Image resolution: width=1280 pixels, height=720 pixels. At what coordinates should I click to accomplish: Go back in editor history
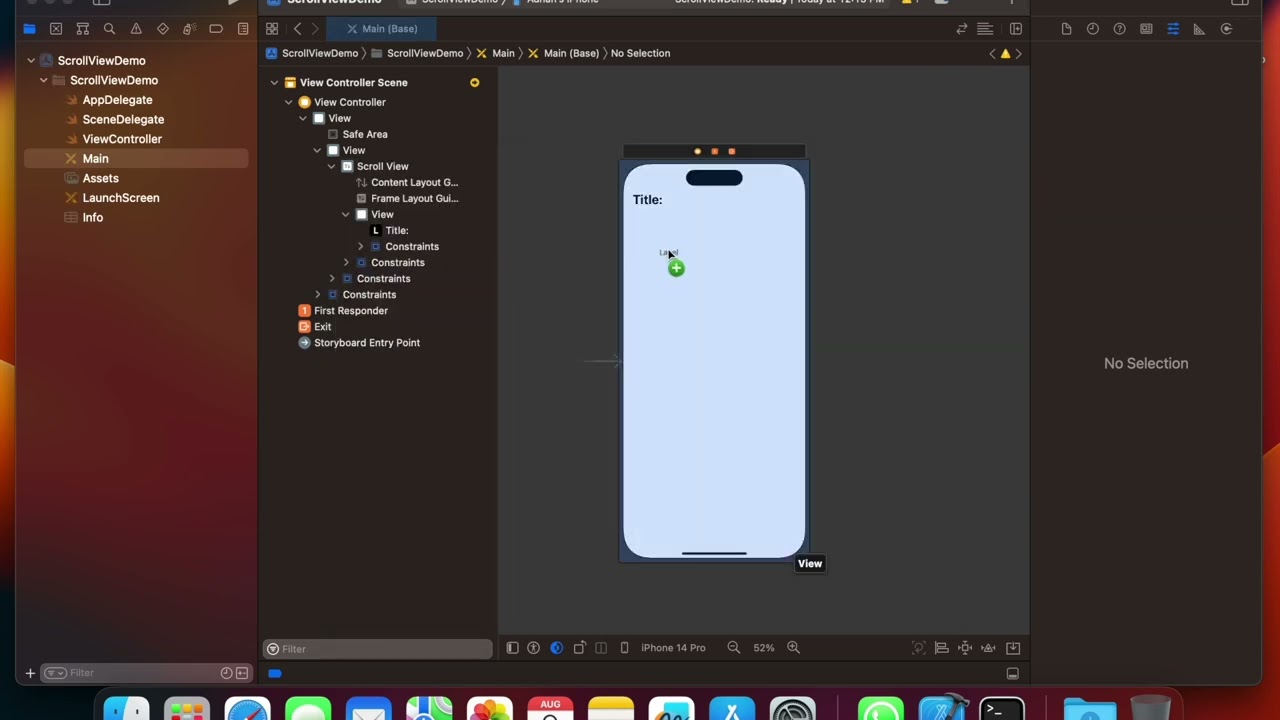tap(297, 29)
